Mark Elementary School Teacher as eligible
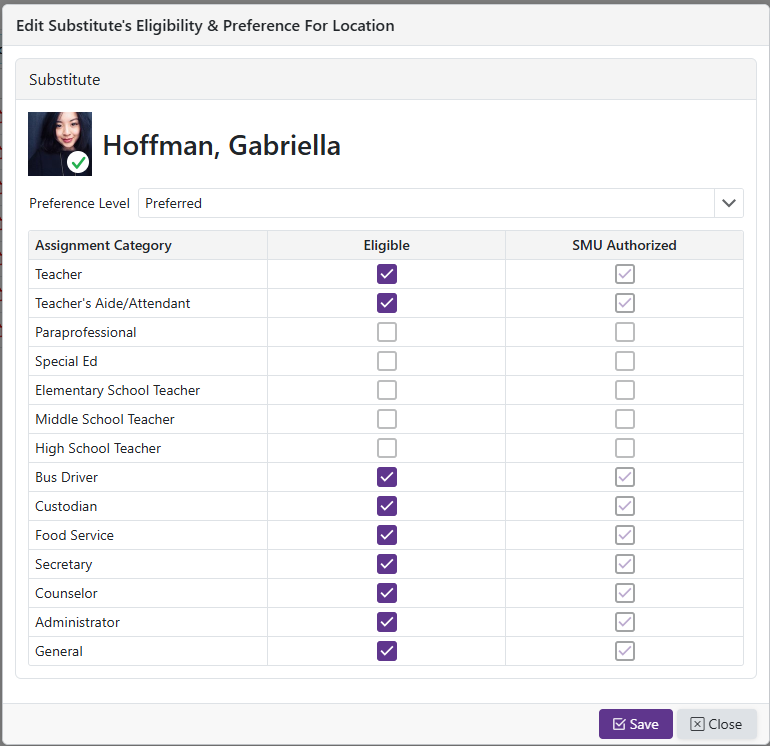 pyautogui.click(x=387, y=390)
